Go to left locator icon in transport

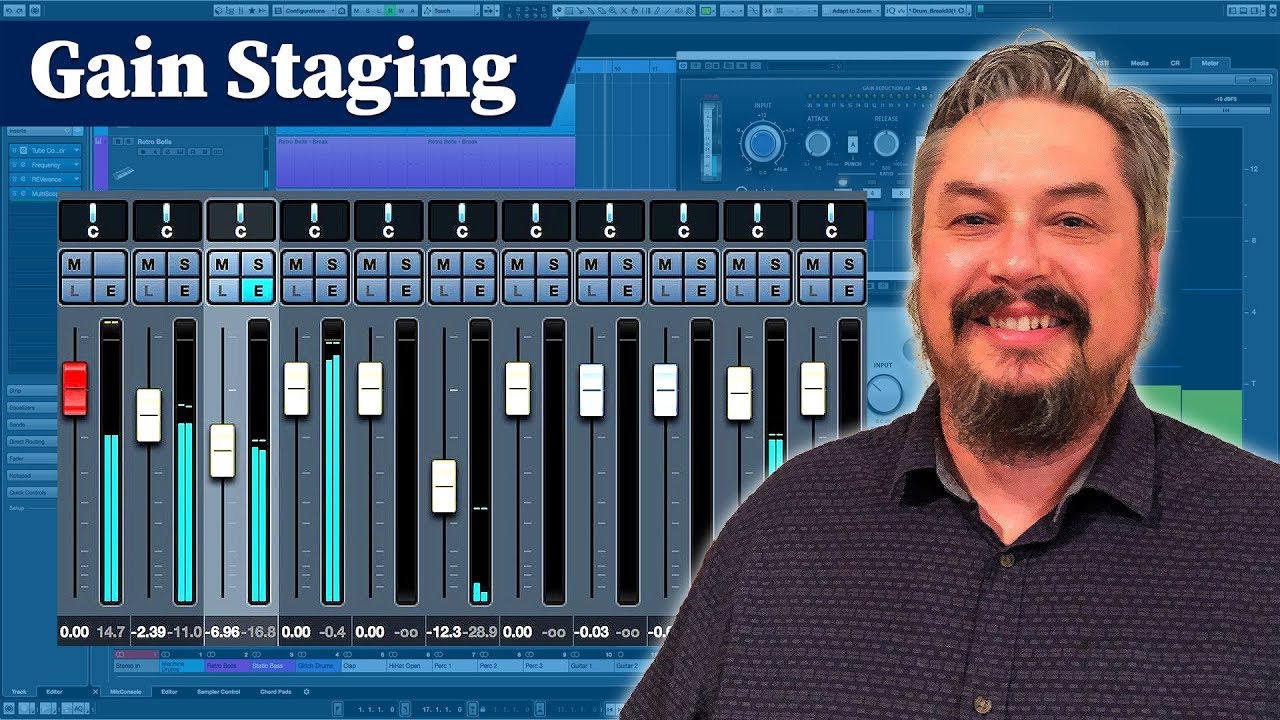click(339, 709)
